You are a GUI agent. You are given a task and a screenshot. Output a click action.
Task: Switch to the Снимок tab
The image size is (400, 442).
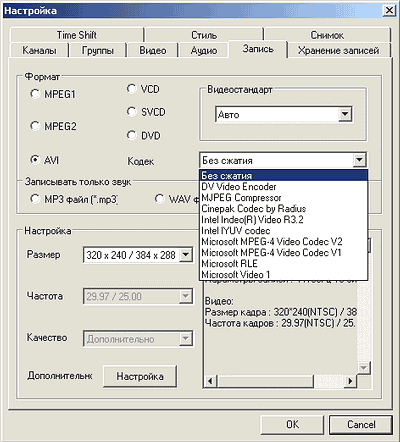(327, 35)
